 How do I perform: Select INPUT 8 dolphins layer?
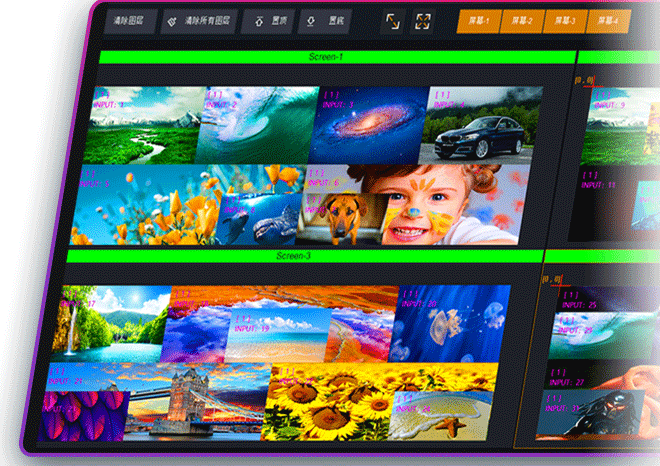click(x=258, y=220)
